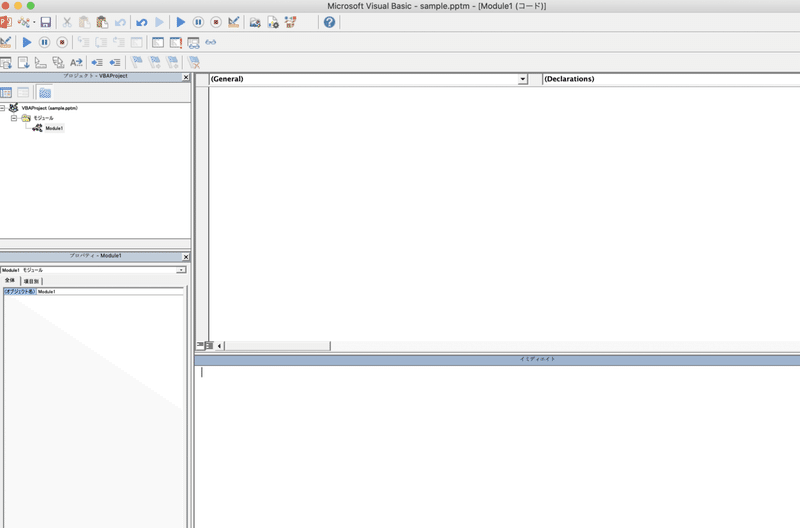
Task: Select the モジュール folder label
Action: [x=43, y=118]
